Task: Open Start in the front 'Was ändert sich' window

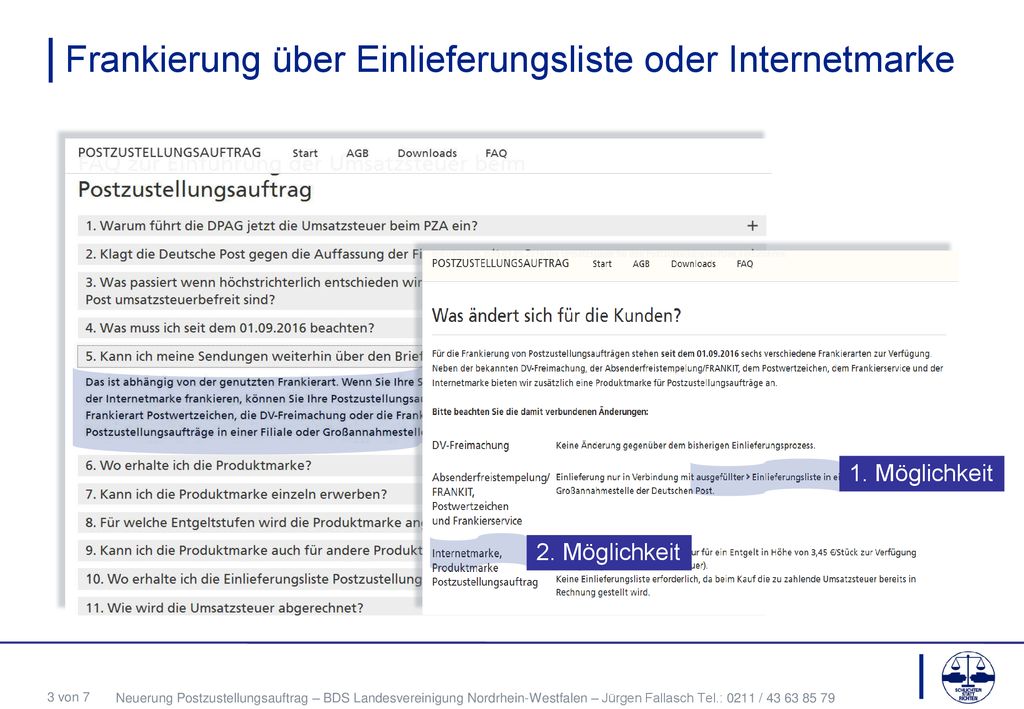Action: tap(602, 264)
